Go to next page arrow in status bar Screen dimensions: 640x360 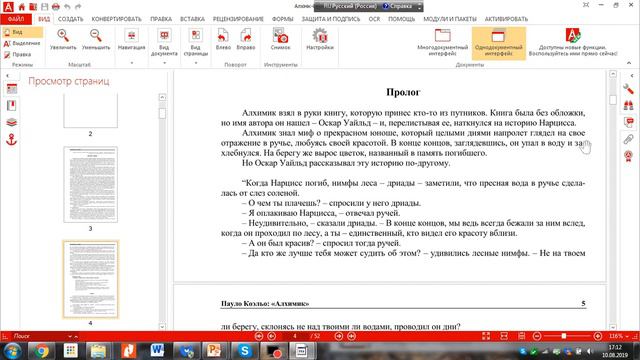point(339,336)
